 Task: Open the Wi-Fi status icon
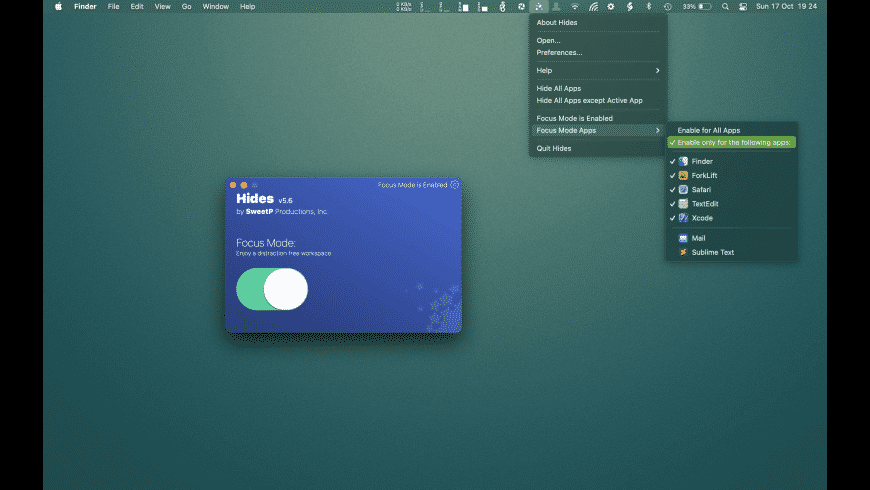(x=575, y=7)
